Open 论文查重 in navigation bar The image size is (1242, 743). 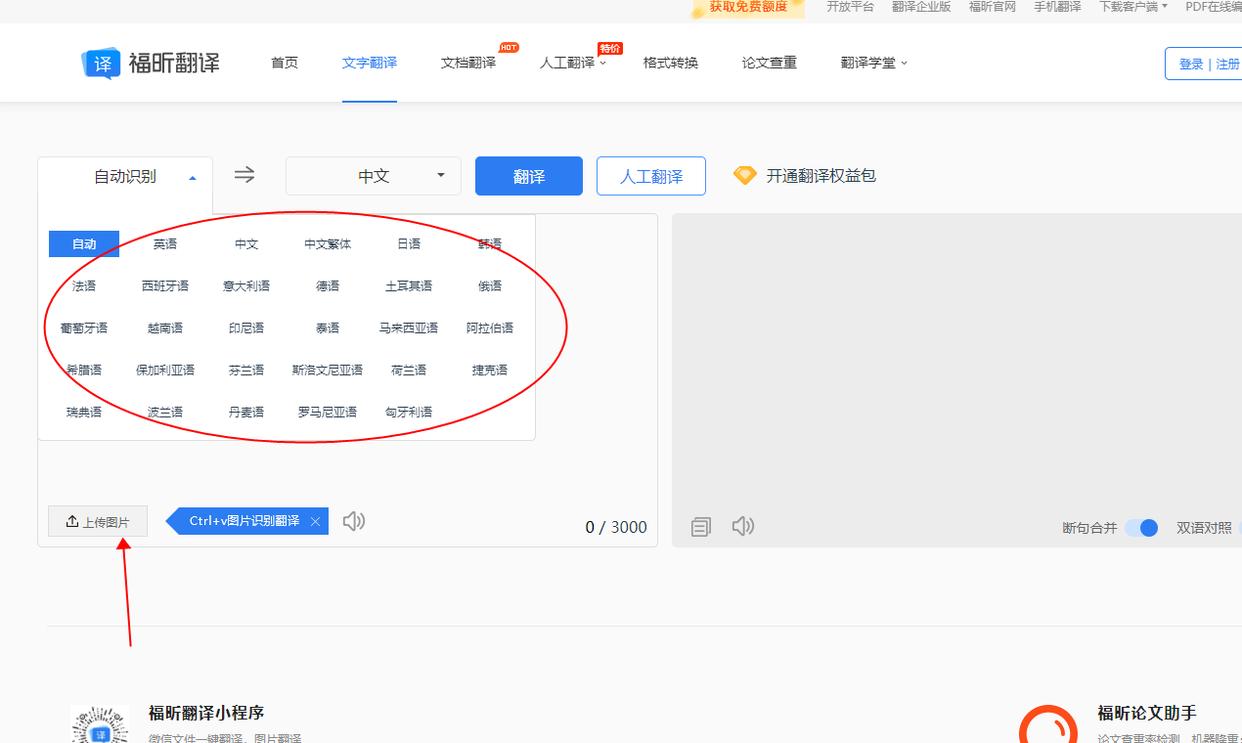click(769, 63)
